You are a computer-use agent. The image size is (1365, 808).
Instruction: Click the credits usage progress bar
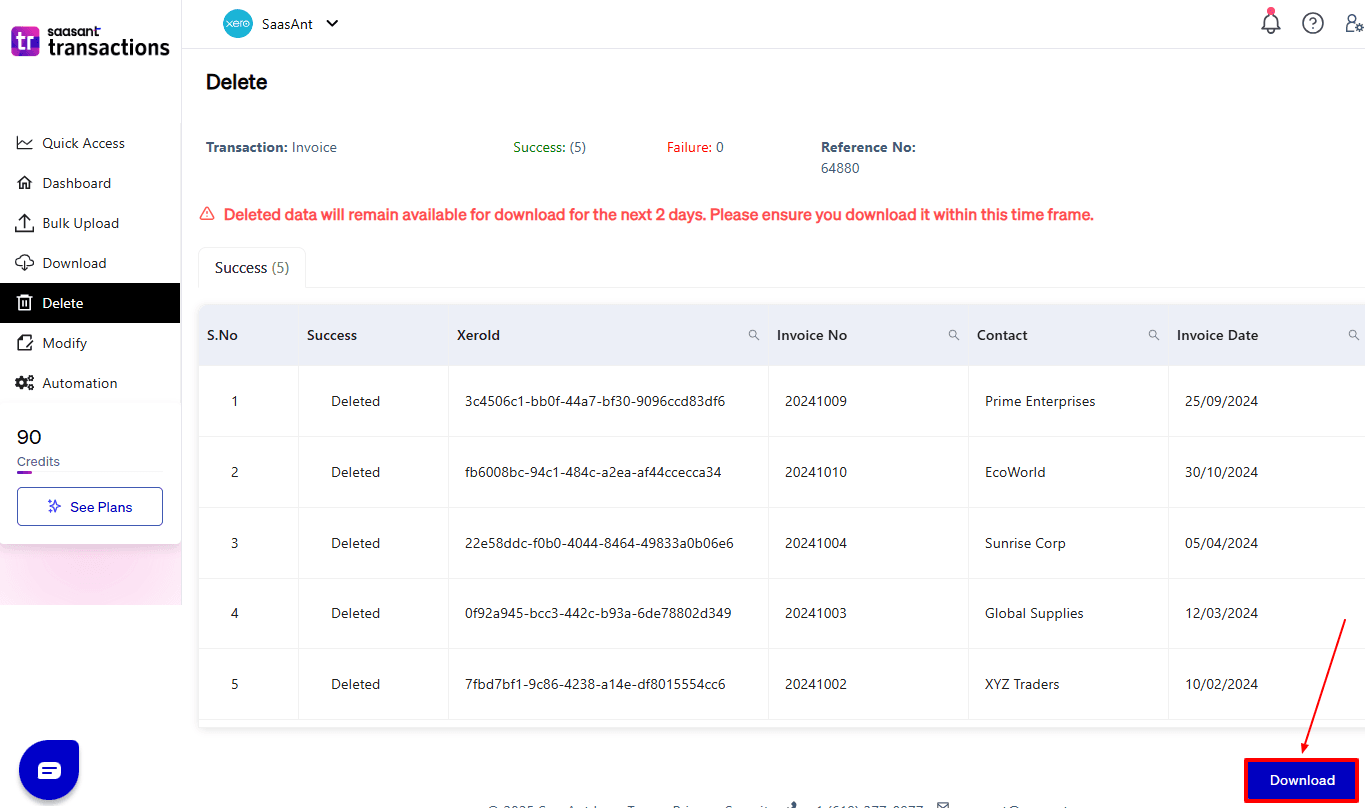pyautogui.click(x=90, y=472)
